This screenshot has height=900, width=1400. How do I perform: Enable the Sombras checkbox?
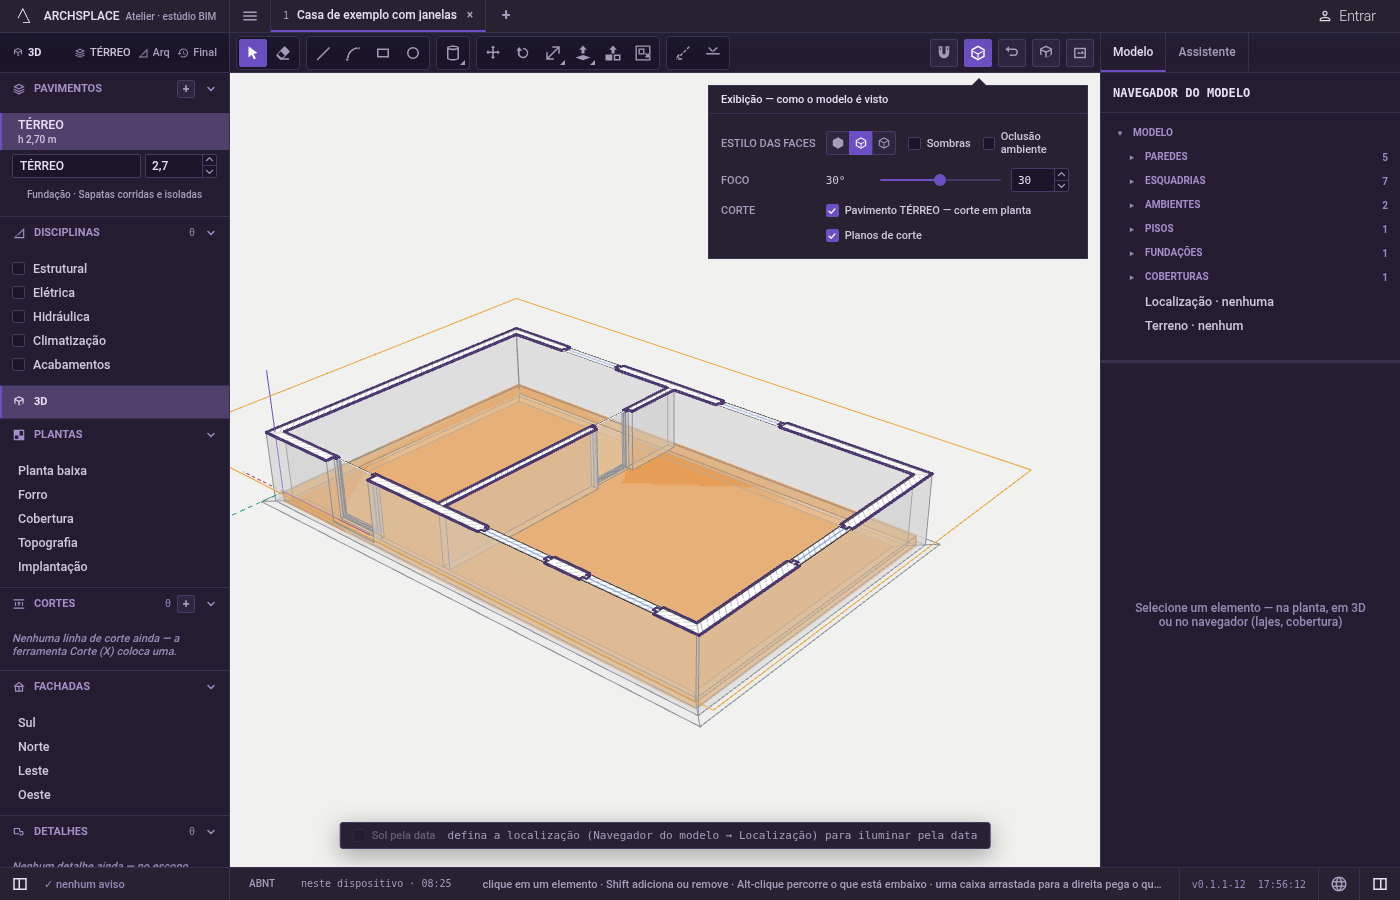tap(914, 143)
